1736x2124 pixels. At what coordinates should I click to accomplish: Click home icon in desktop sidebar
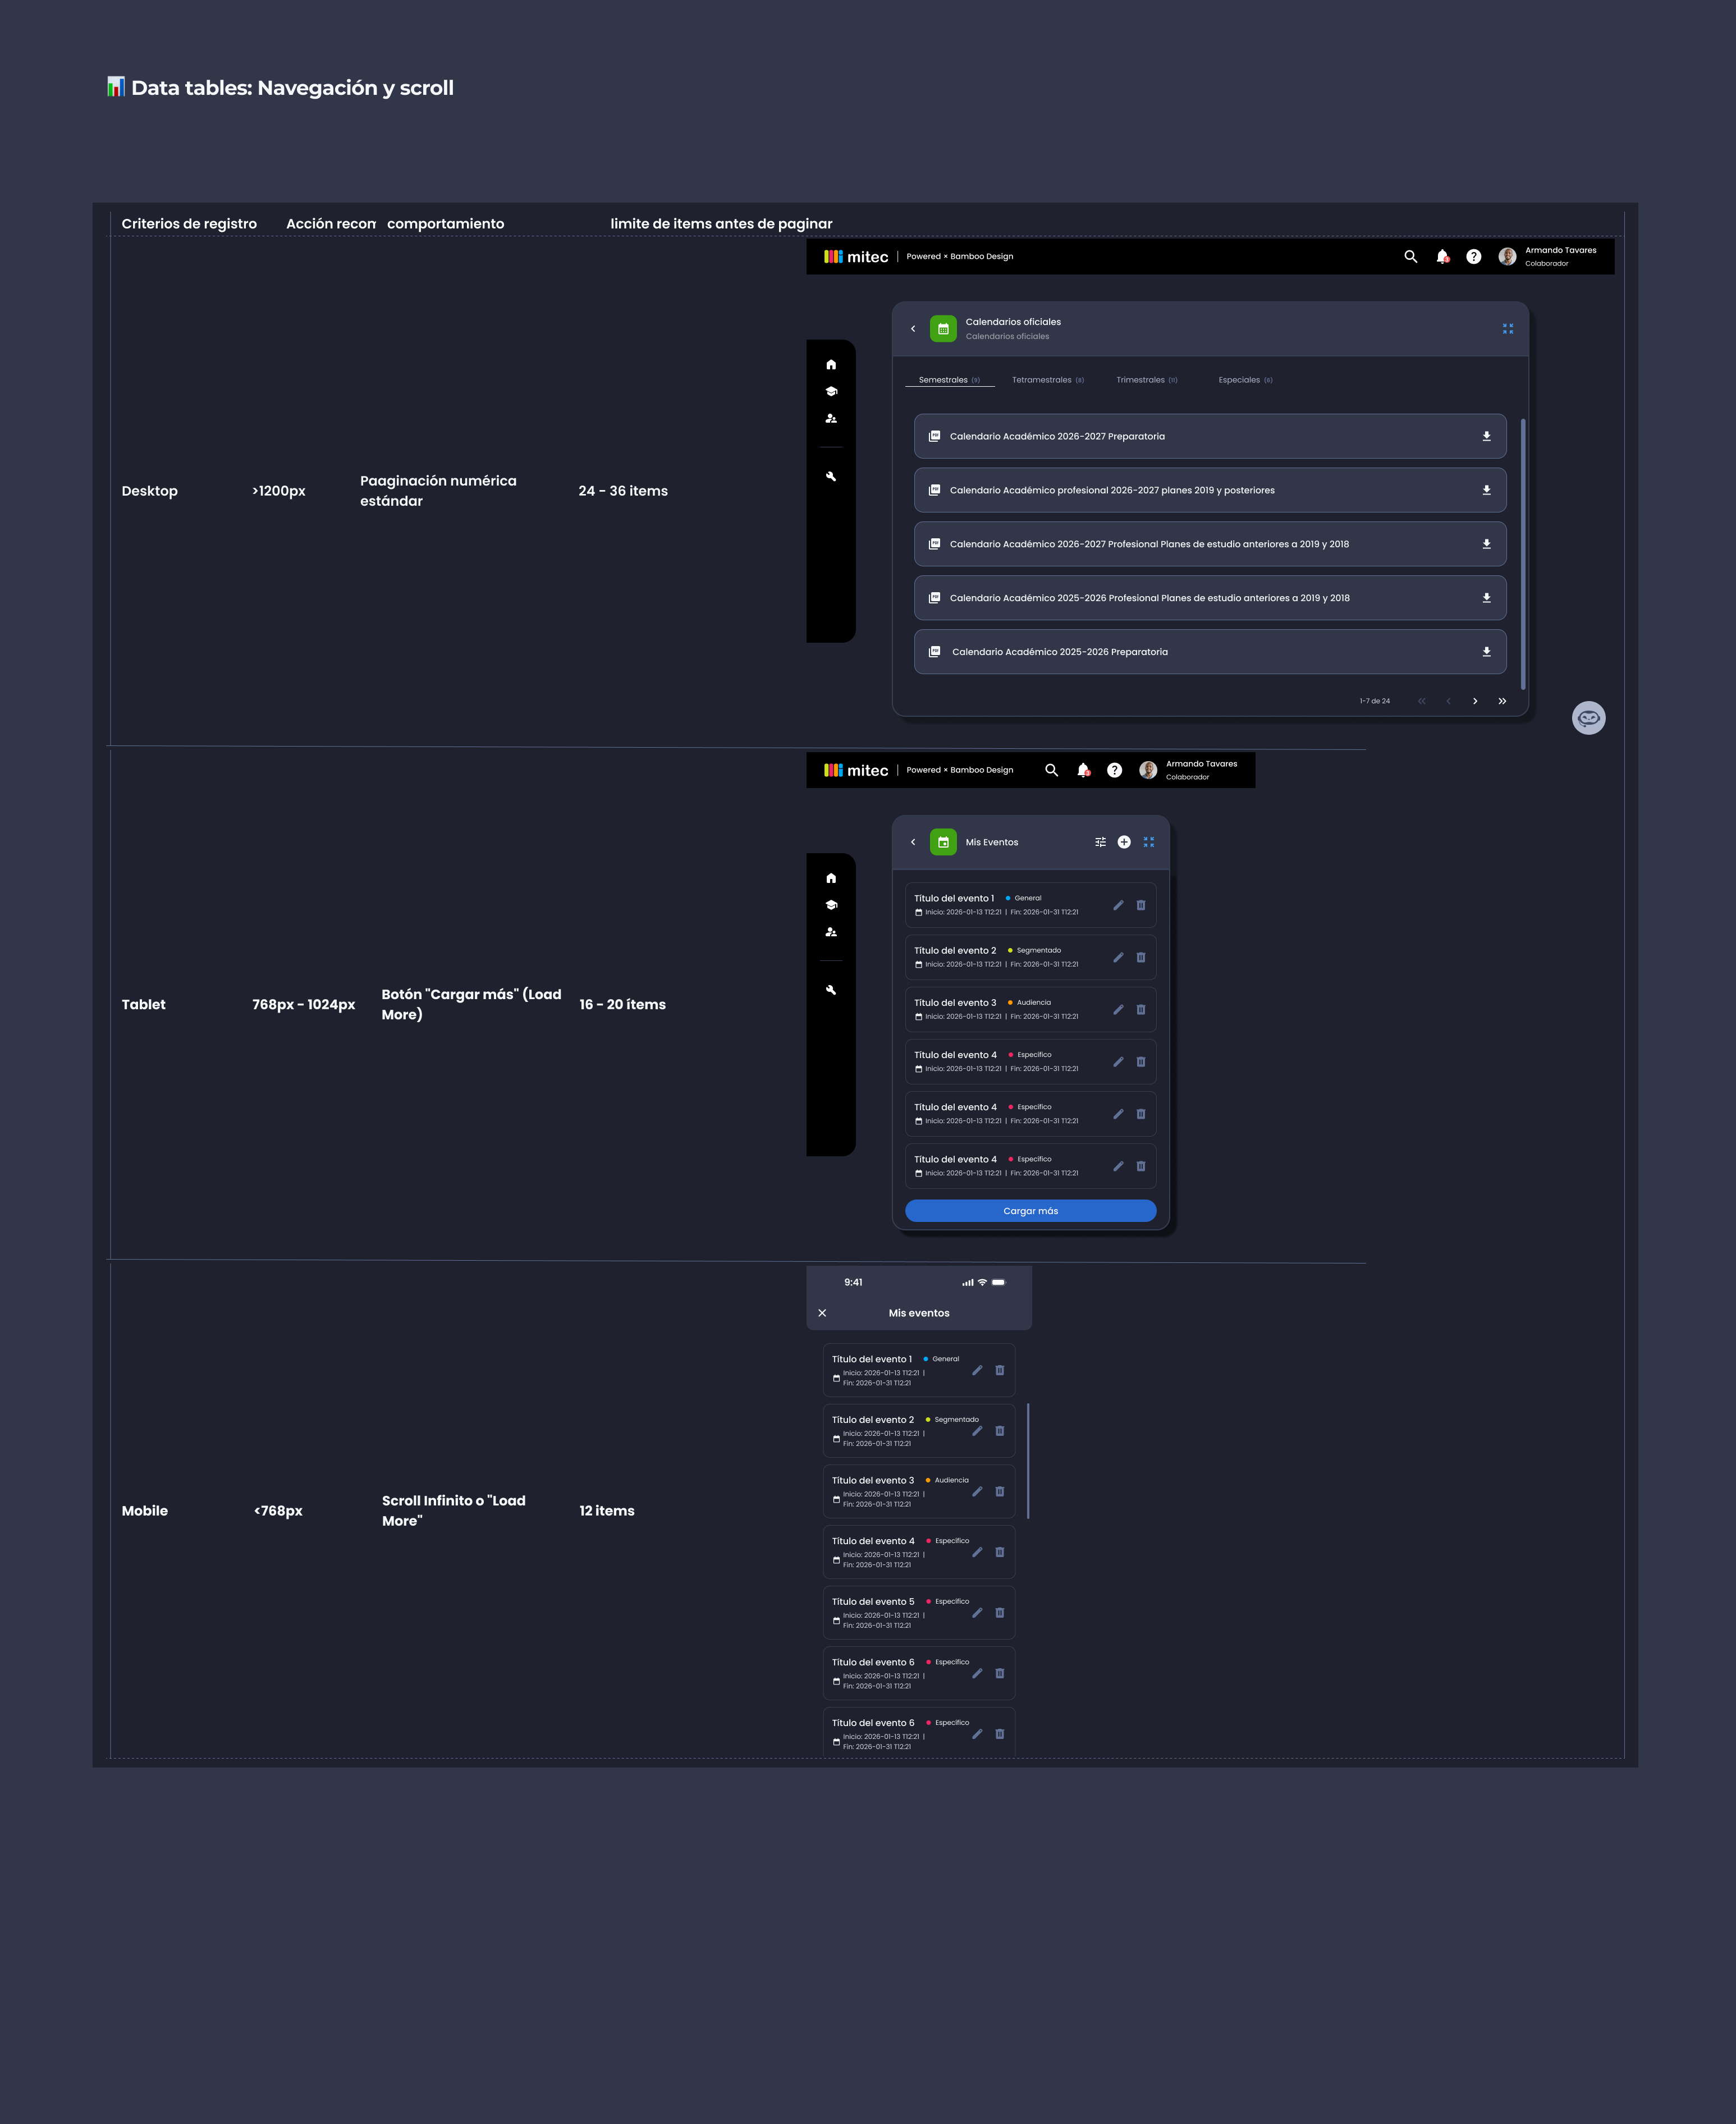[x=831, y=365]
